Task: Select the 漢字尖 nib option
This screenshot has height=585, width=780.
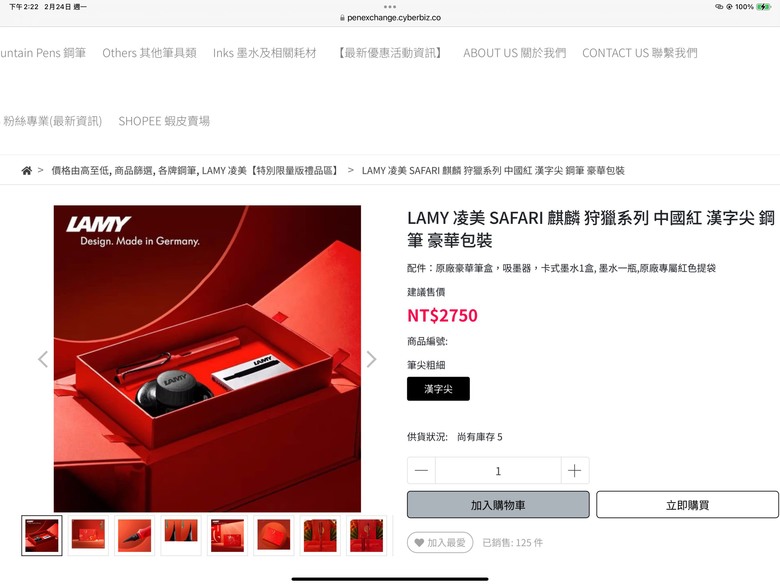Action: (x=438, y=389)
